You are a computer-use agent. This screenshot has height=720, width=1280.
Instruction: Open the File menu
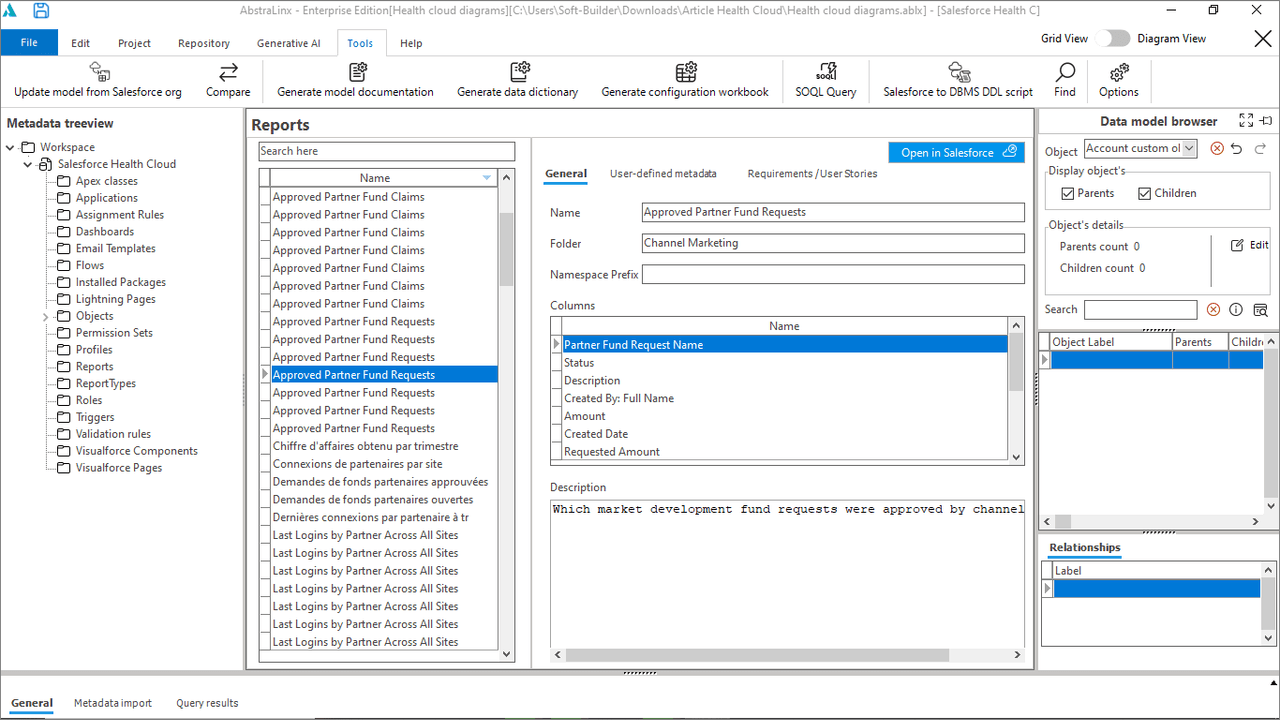pyautogui.click(x=29, y=43)
